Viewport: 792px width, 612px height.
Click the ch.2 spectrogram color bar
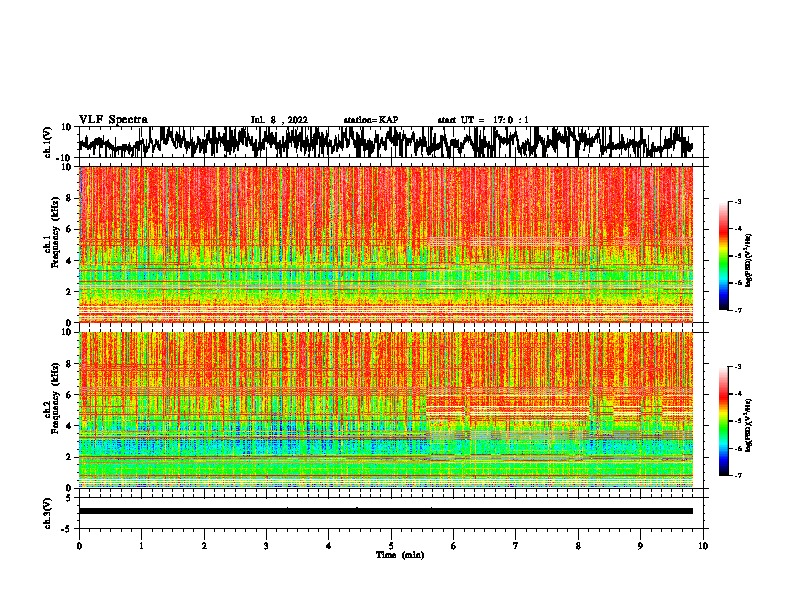tap(724, 421)
